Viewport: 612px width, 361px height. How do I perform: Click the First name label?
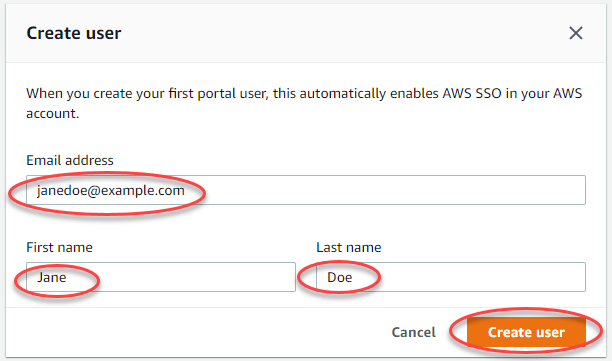pyautogui.click(x=59, y=247)
